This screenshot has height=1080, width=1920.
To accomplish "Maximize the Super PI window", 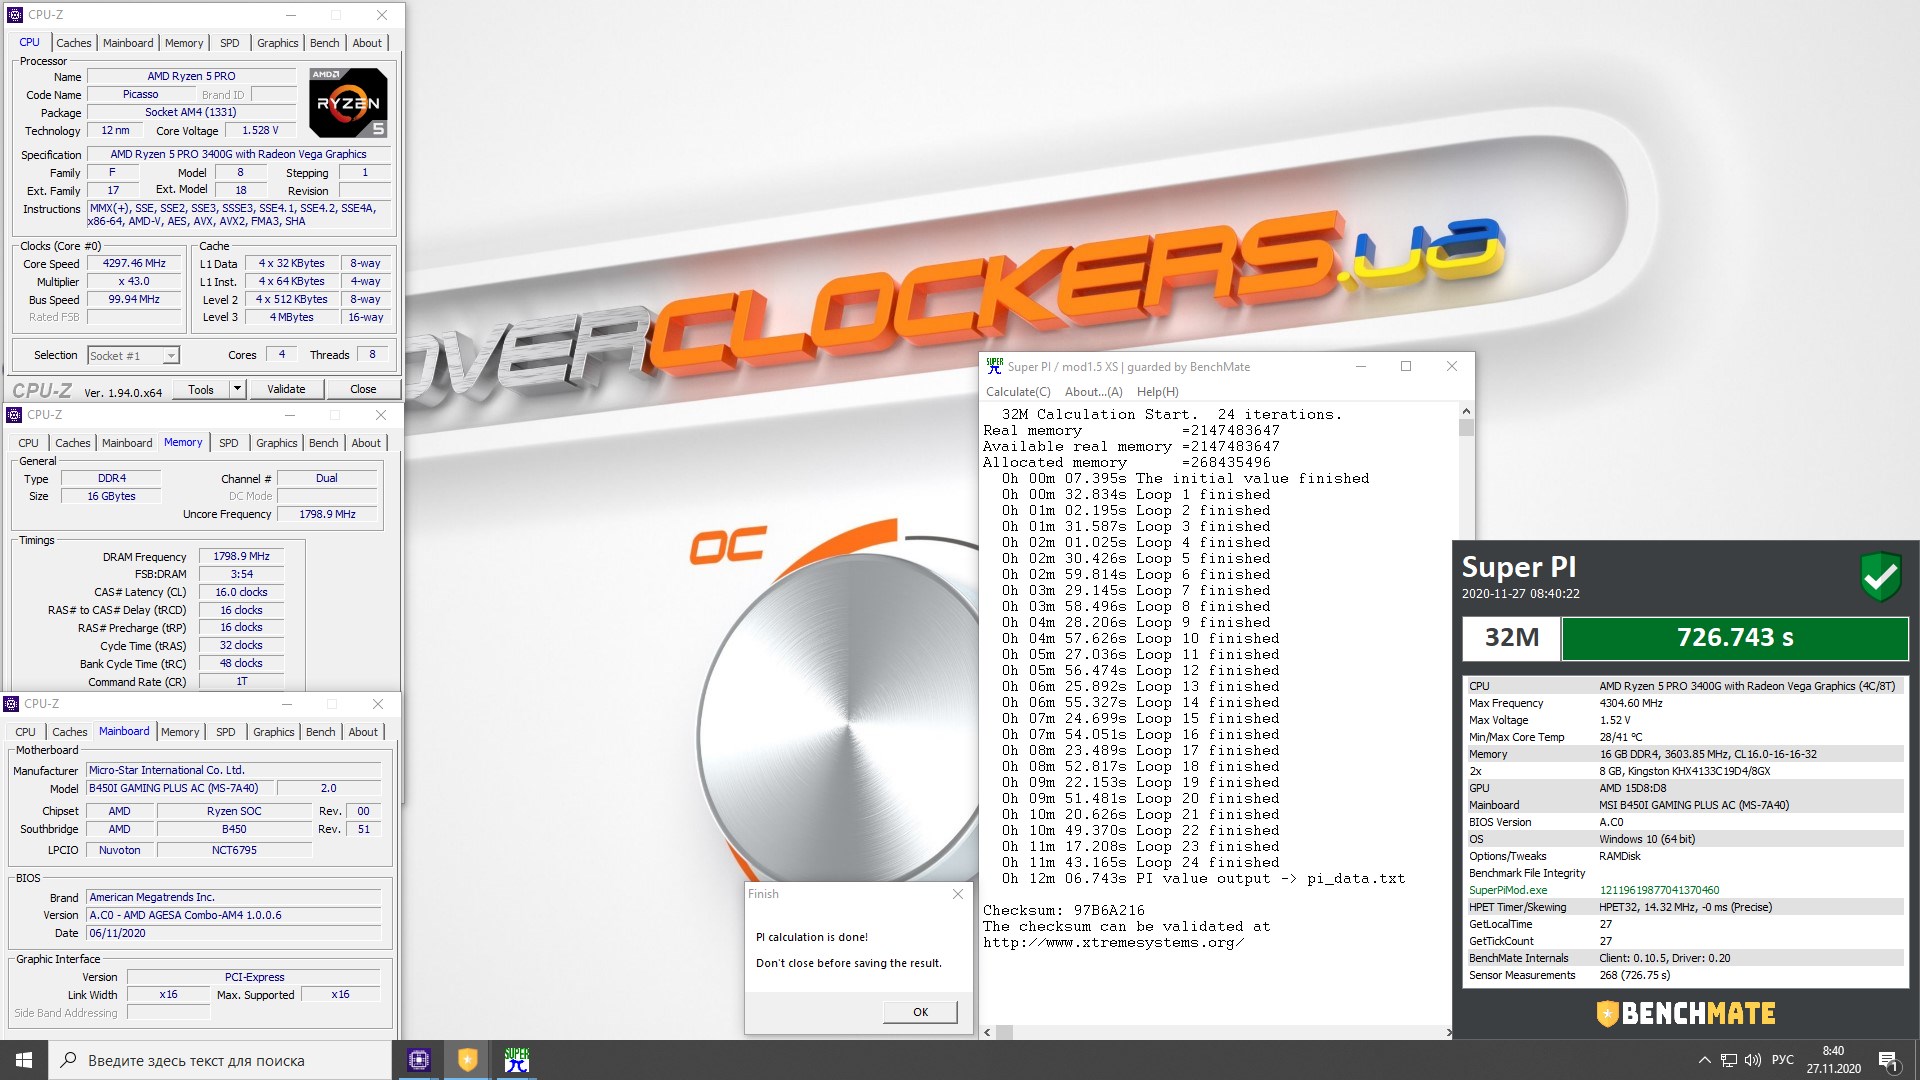I will click(1406, 366).
